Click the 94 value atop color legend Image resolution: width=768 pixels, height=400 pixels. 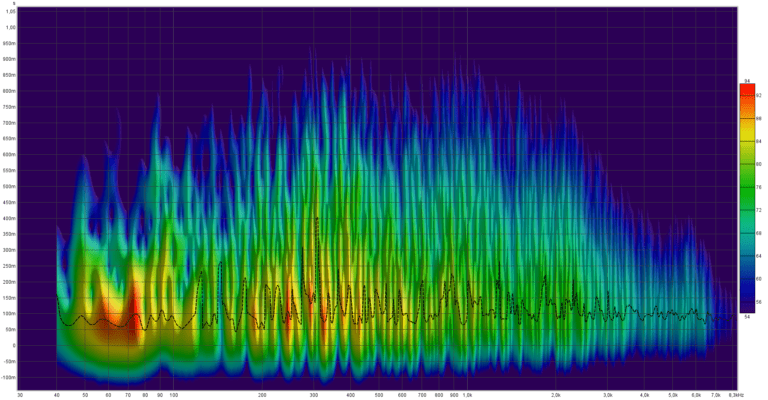[x=747, y=81]
